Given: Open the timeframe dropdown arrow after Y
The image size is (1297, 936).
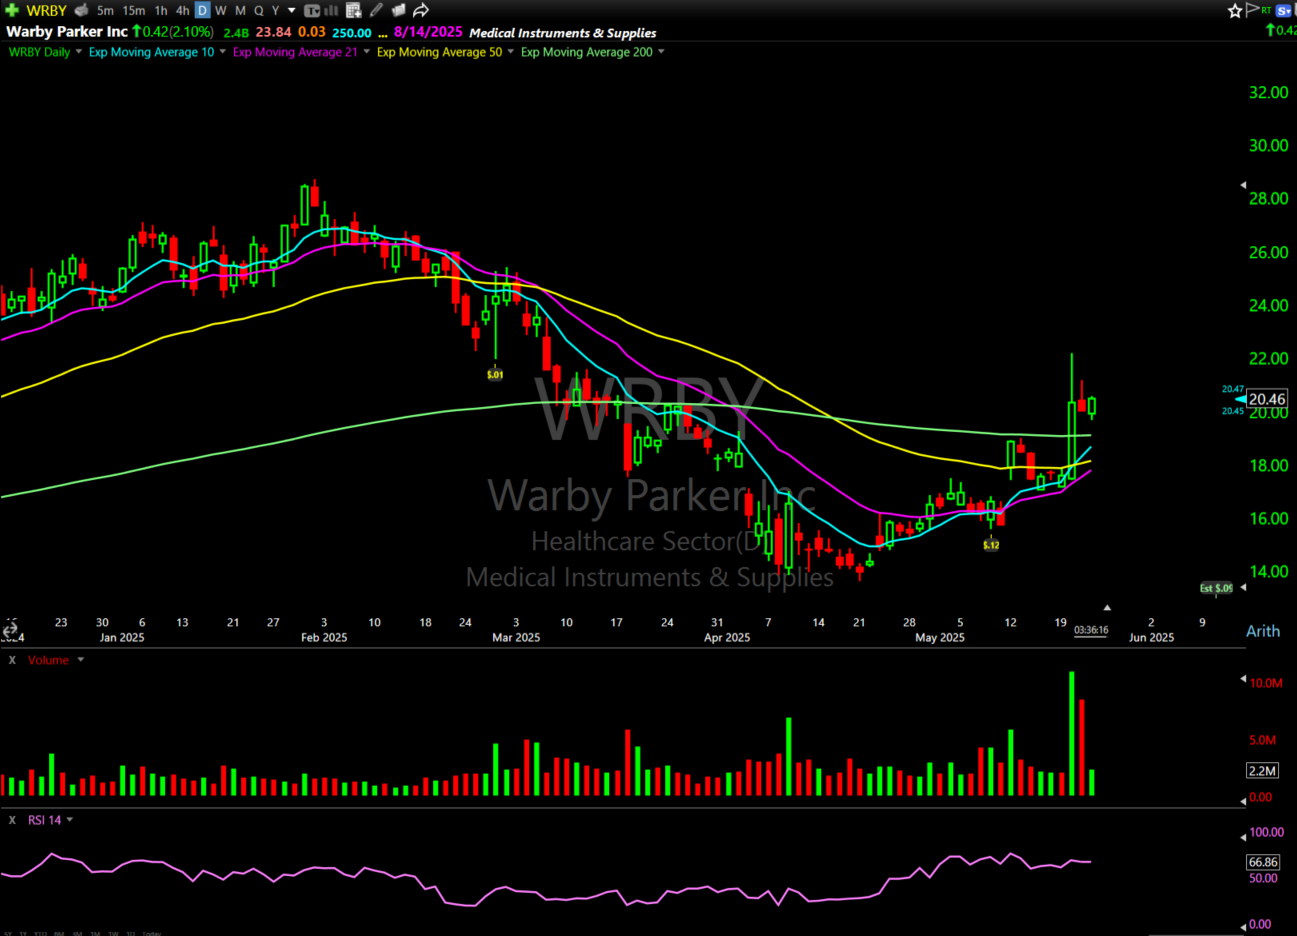Looking at the screenshot, I should tap(292, 10).
